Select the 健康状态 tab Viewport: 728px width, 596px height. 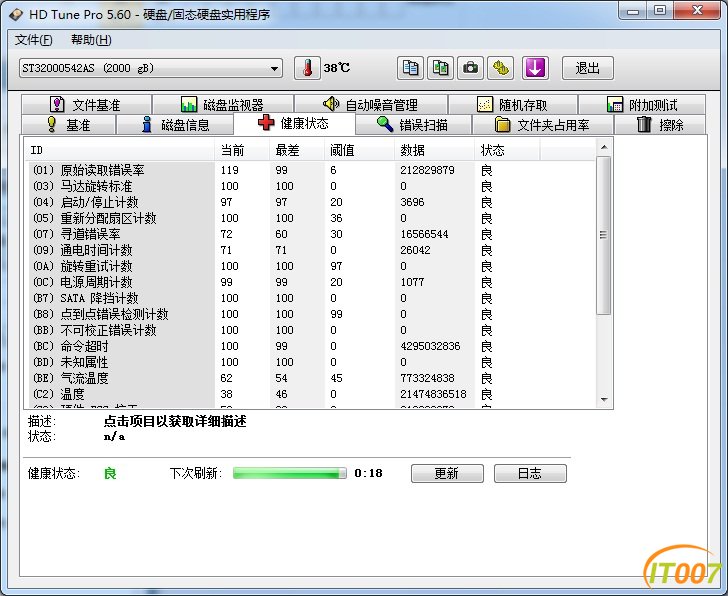tap(294, 123)
